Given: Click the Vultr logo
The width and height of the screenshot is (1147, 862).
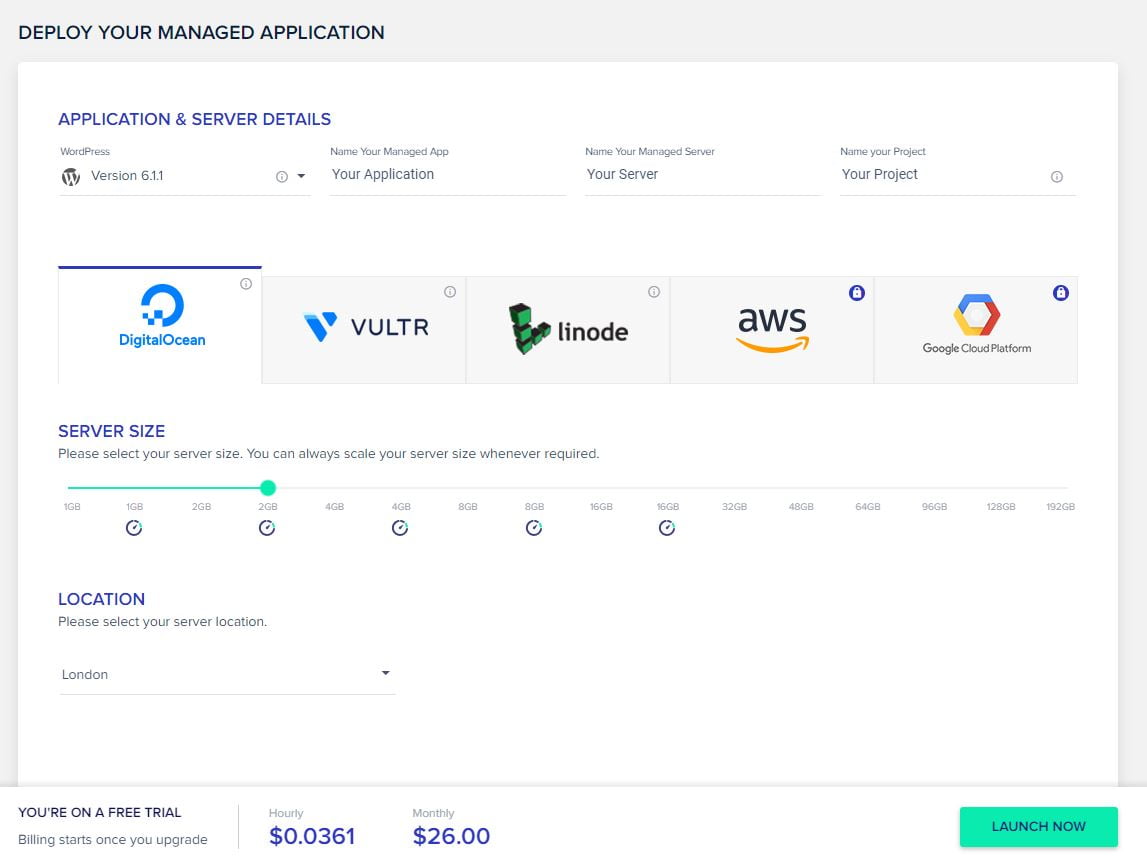Looking at the screenshot, I should (363, 327).
